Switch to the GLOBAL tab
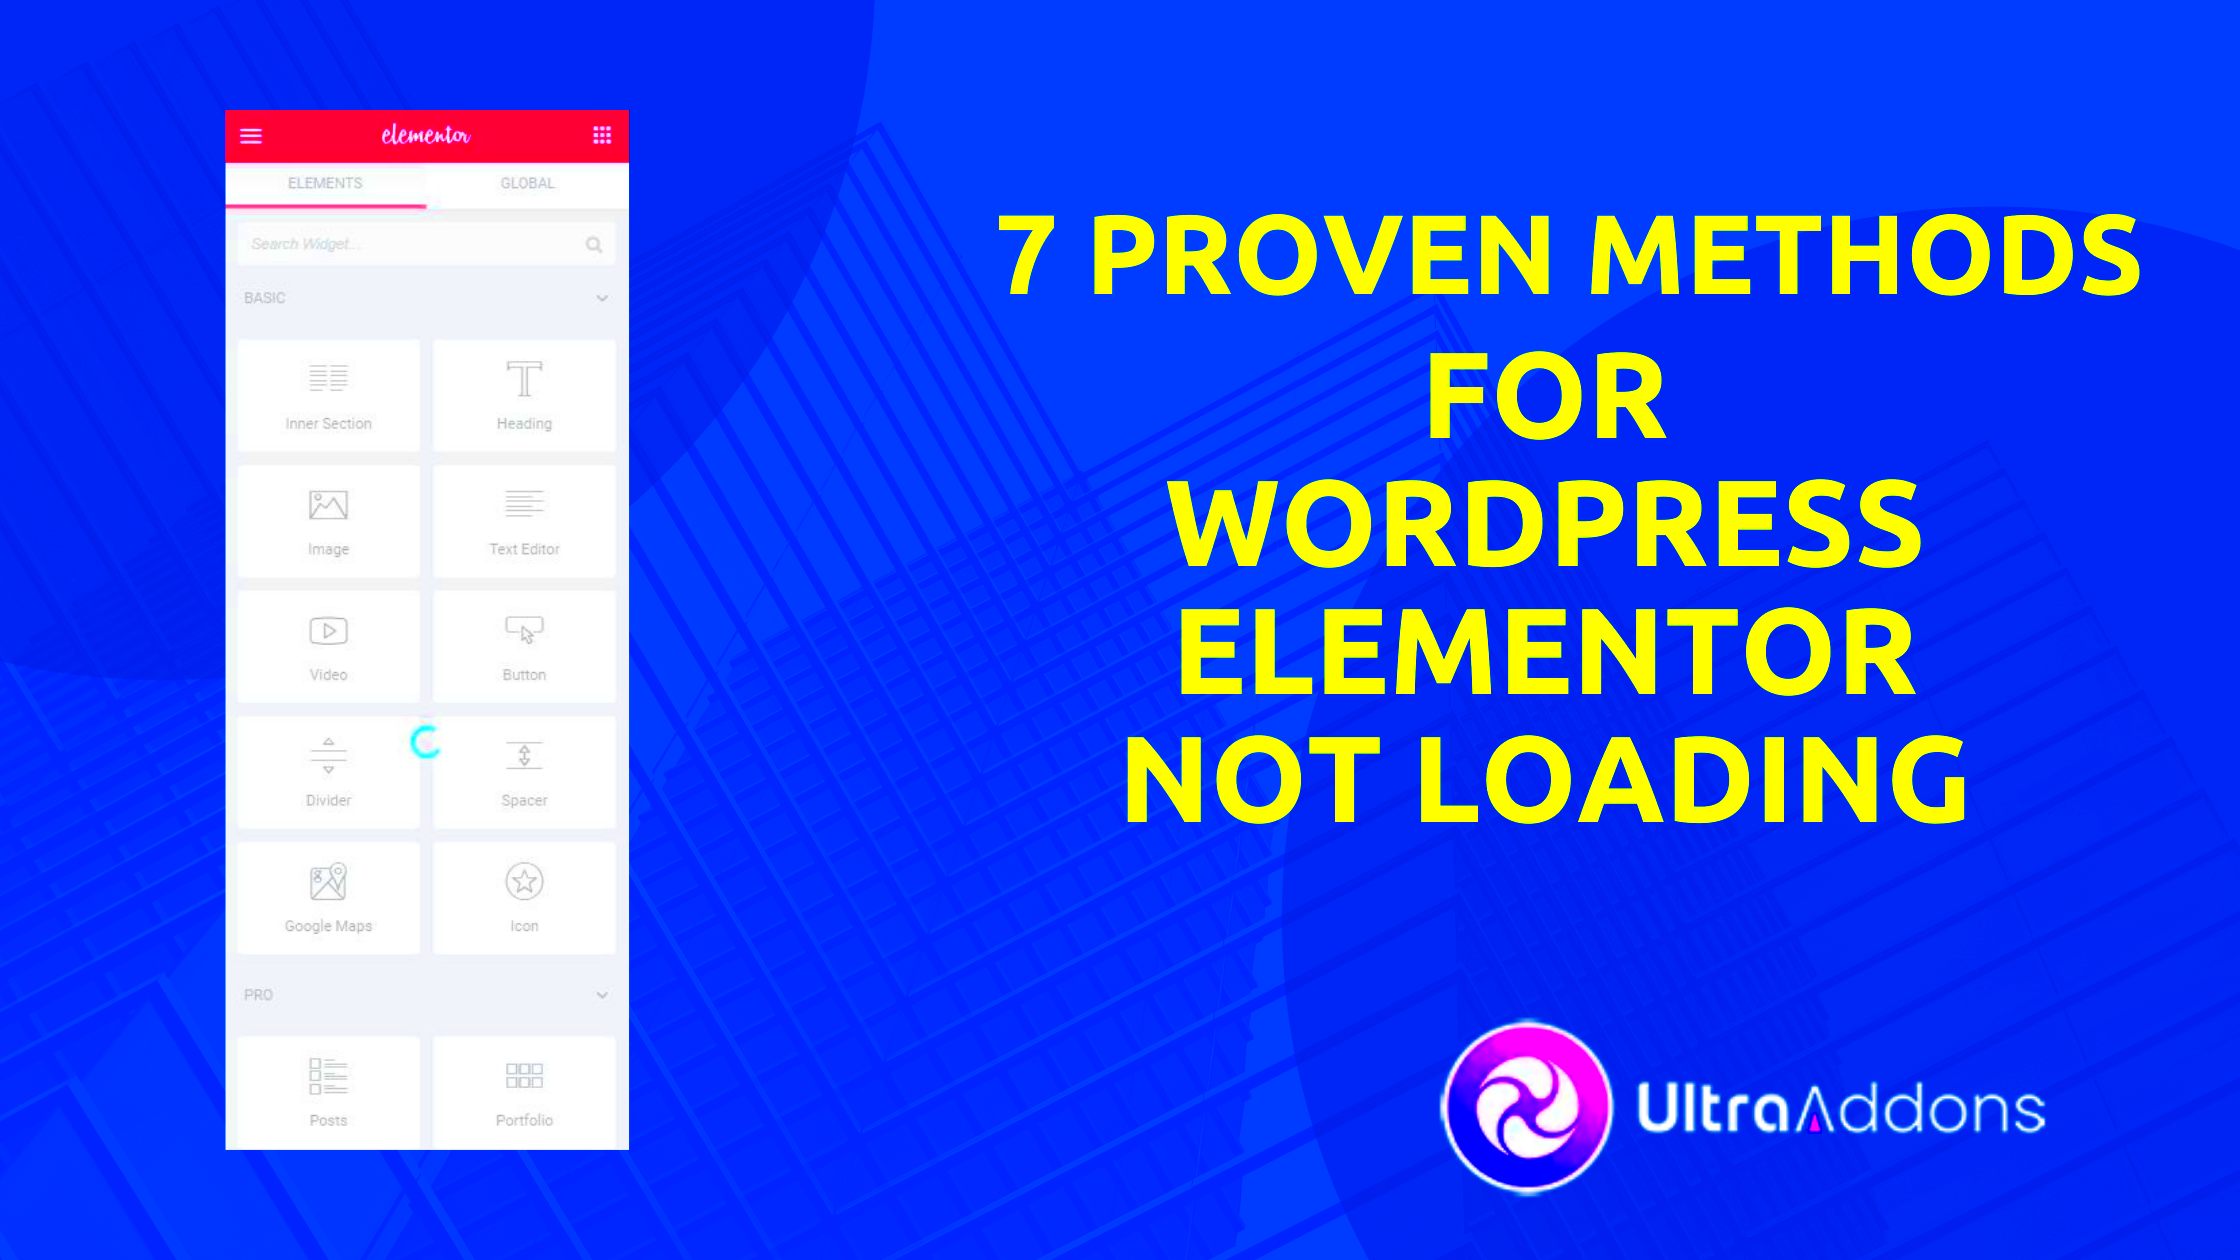The width and height of the screenshot is (2240, 1260). [x=526, y=182]
